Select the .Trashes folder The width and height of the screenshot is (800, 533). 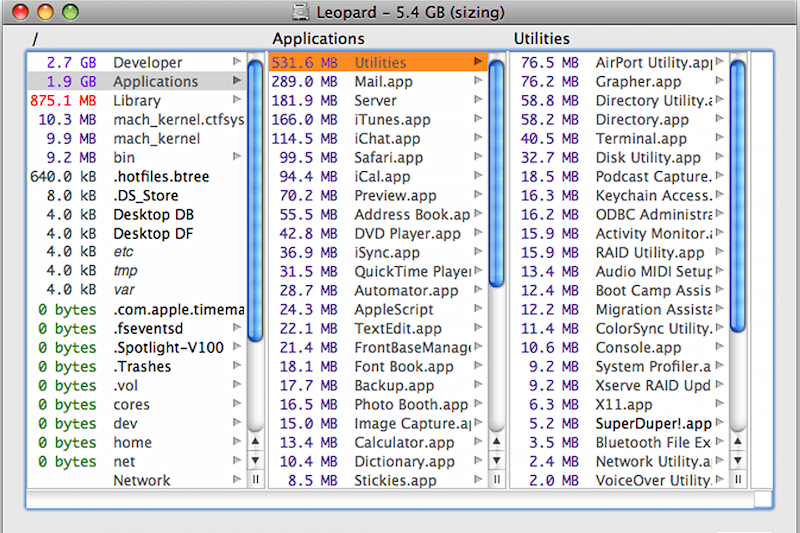[x=137, y=366]
